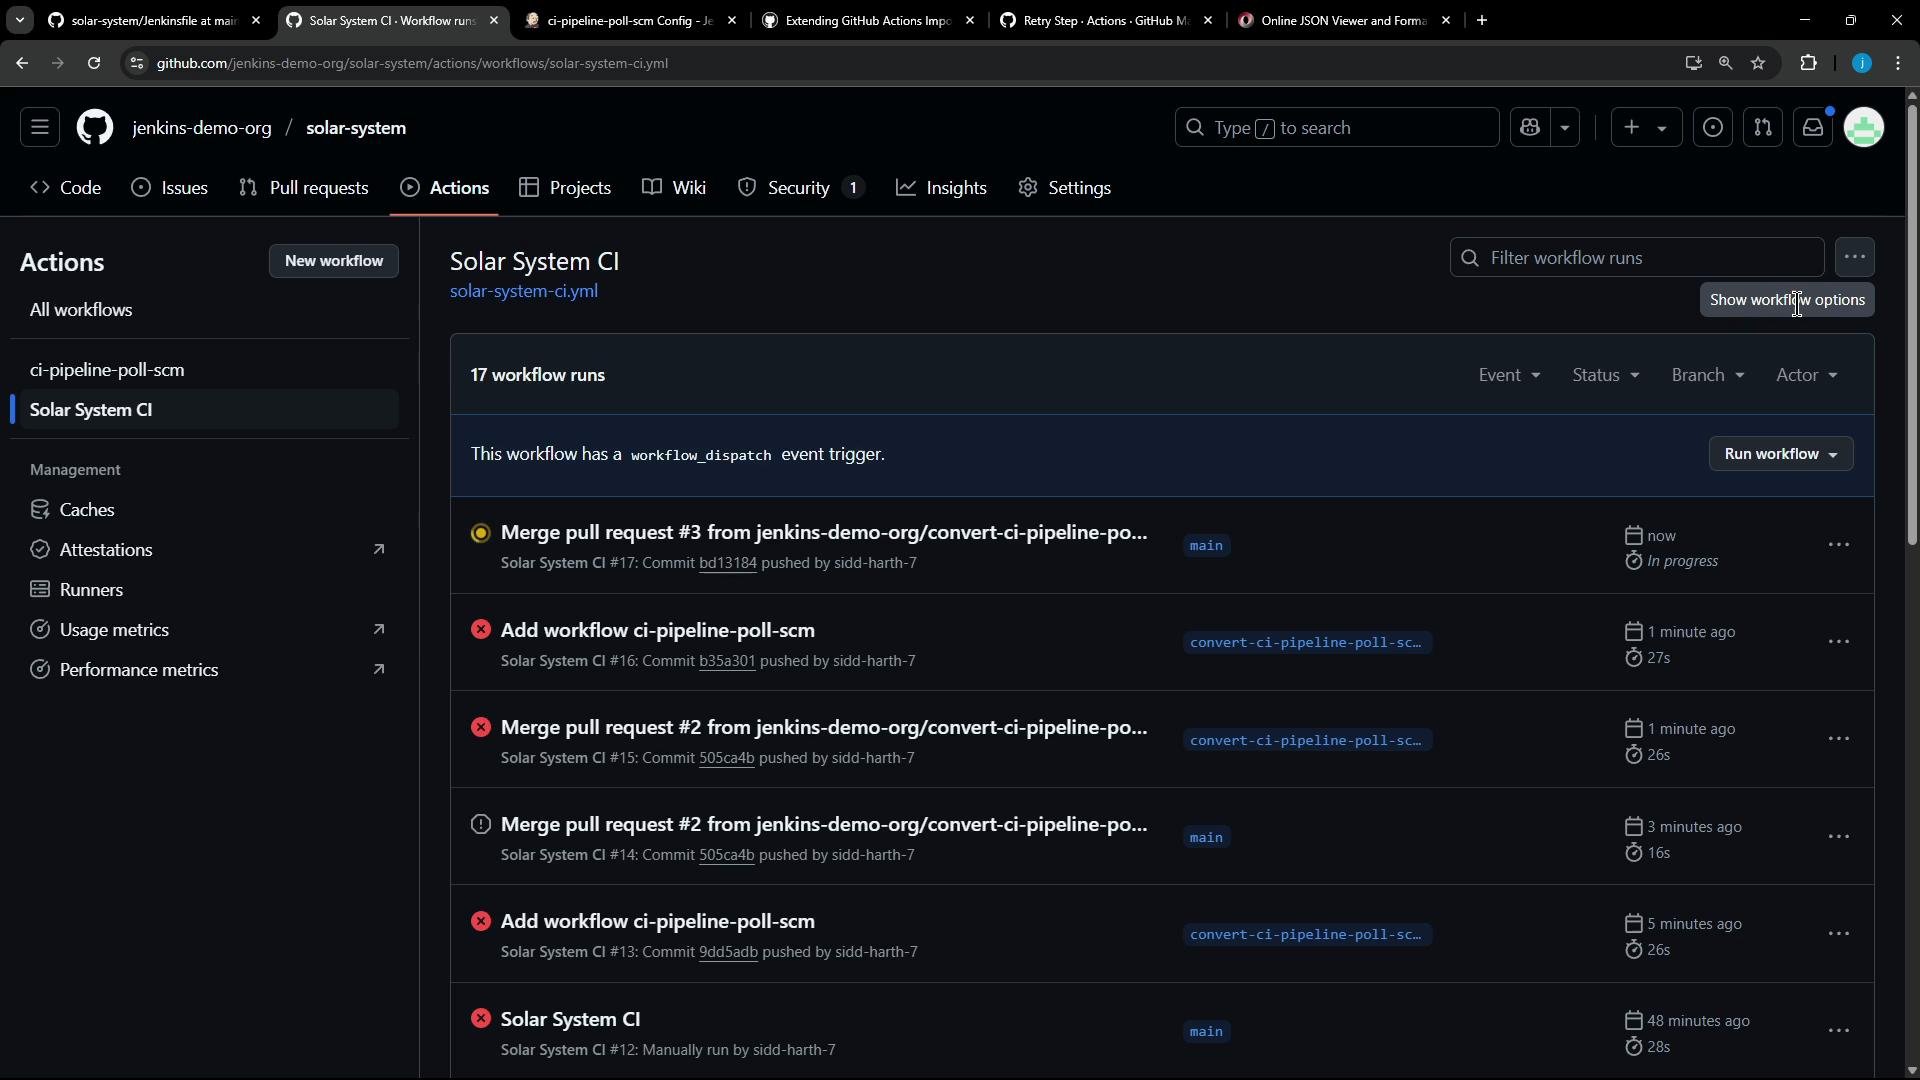The image size is (1920, 1080).
Task: Bookmark this page with star icon
Action: click(x=1758, y=63)
